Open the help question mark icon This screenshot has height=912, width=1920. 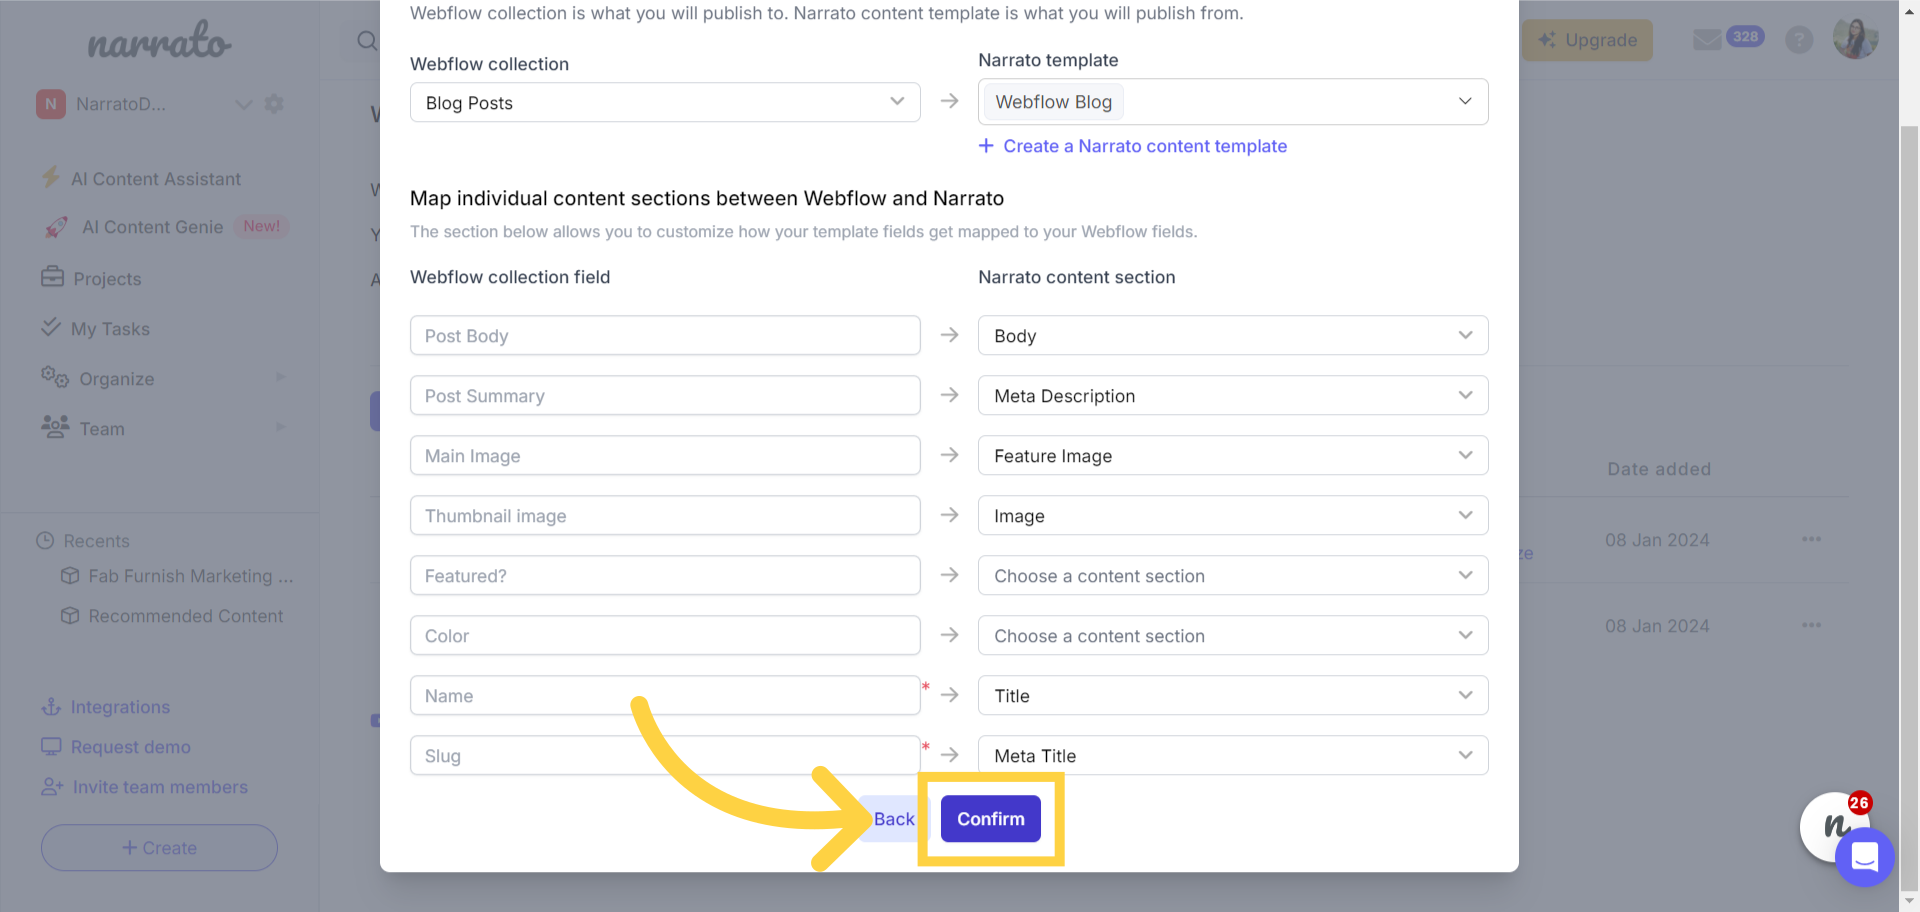coord(1799,40)
